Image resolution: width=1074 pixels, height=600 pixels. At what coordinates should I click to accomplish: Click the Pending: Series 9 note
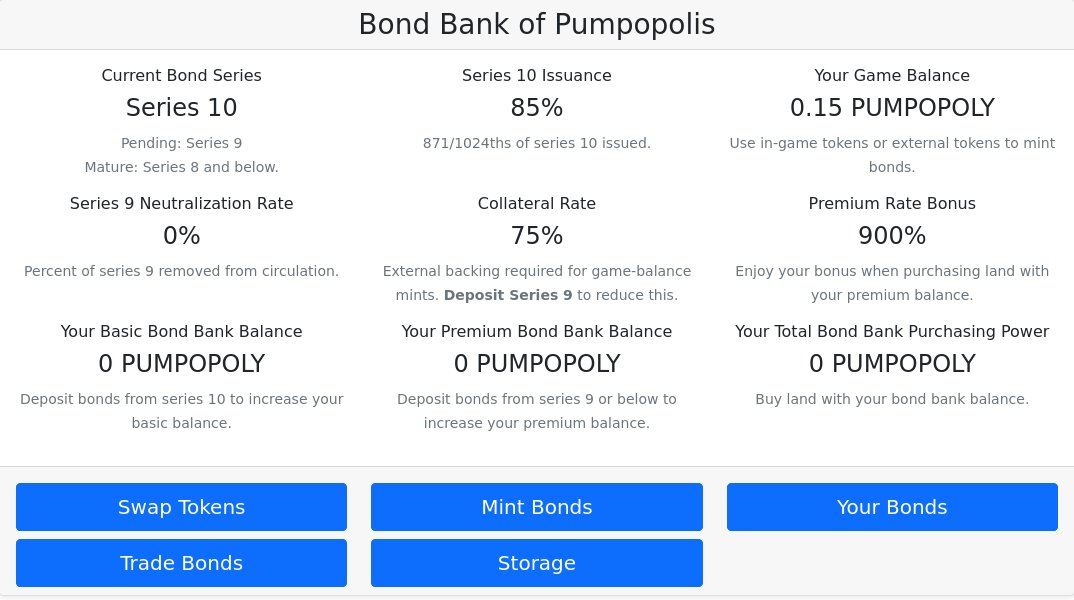pos(182,143)
